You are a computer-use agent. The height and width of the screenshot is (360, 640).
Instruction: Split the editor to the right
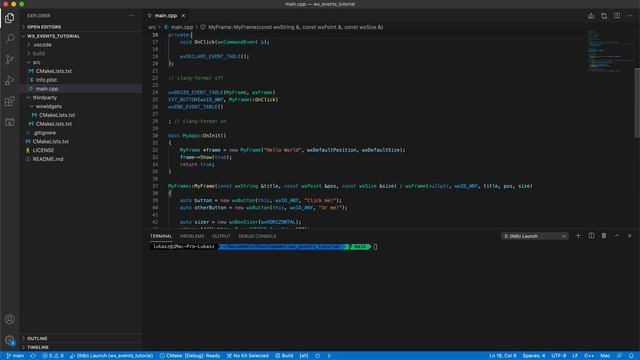point(617,16)
